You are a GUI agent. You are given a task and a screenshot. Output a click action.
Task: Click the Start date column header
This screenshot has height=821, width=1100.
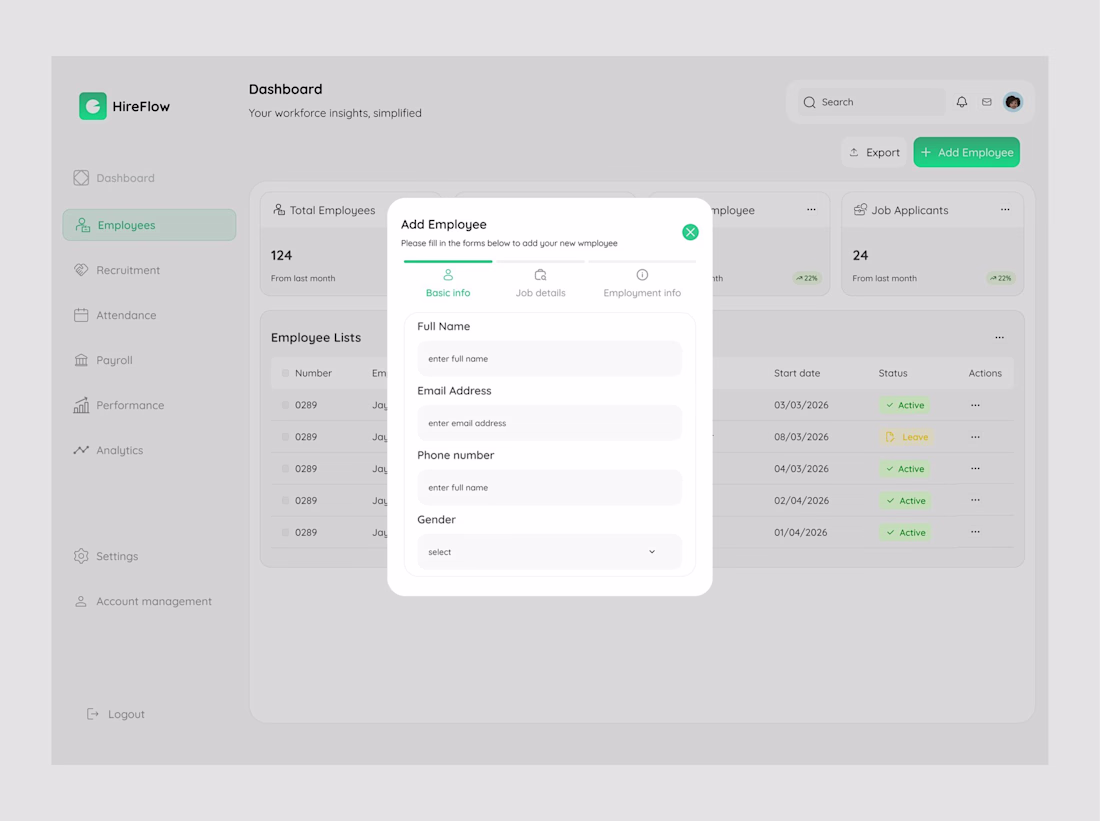click(797, 373)
